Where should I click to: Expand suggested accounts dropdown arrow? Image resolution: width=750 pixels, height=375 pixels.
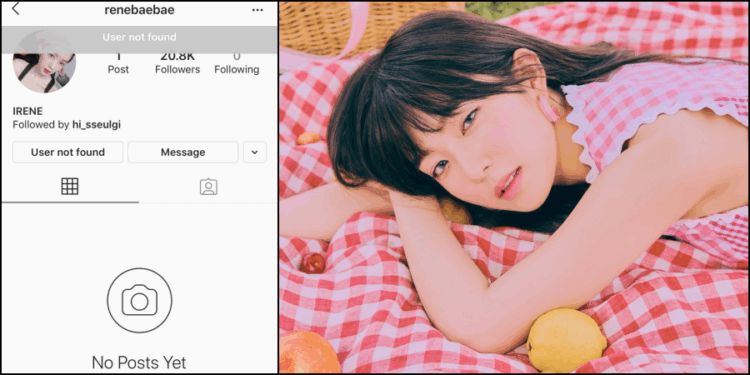(254, 152)
